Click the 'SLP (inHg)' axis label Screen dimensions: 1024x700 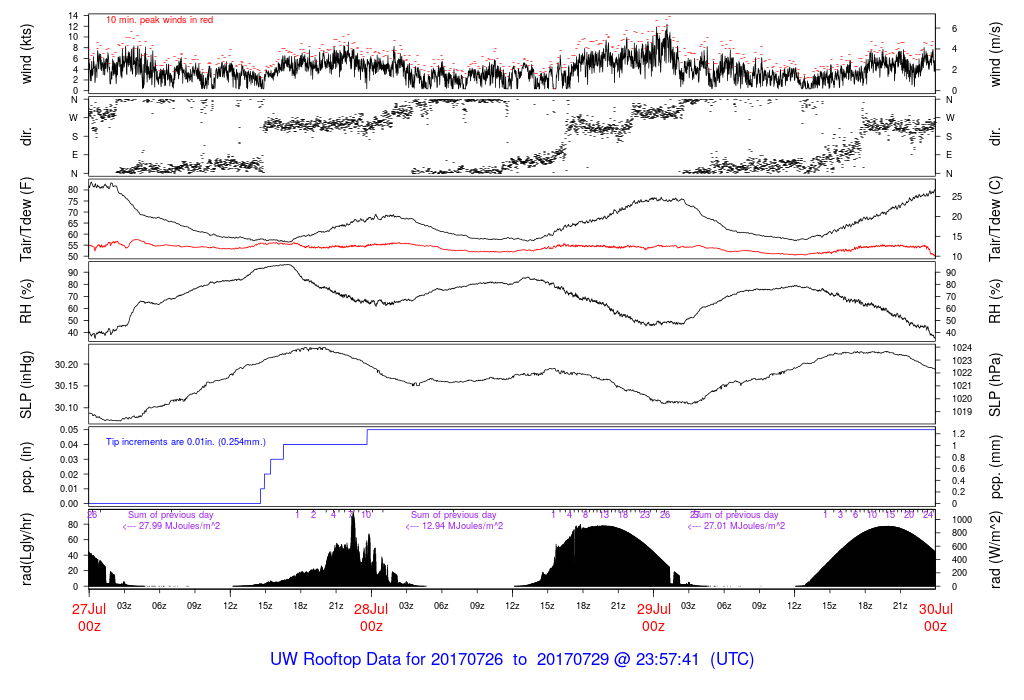point(26,385)
